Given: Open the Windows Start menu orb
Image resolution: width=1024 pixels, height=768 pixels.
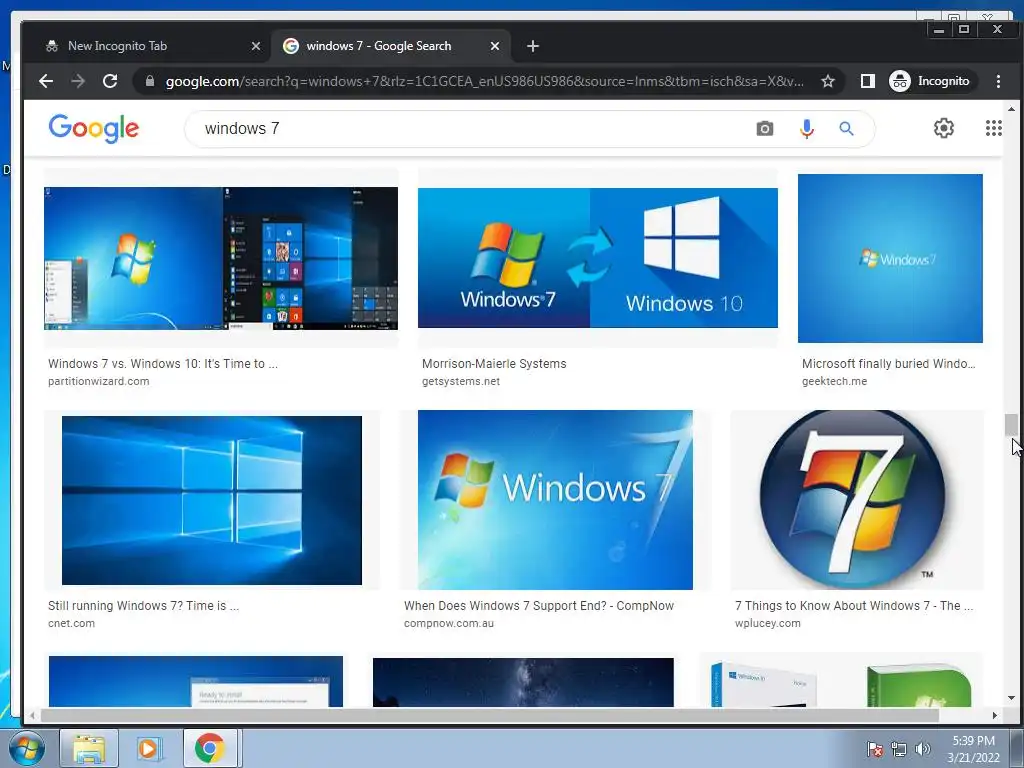Looking at the screenshot, I should coord(26,748).
